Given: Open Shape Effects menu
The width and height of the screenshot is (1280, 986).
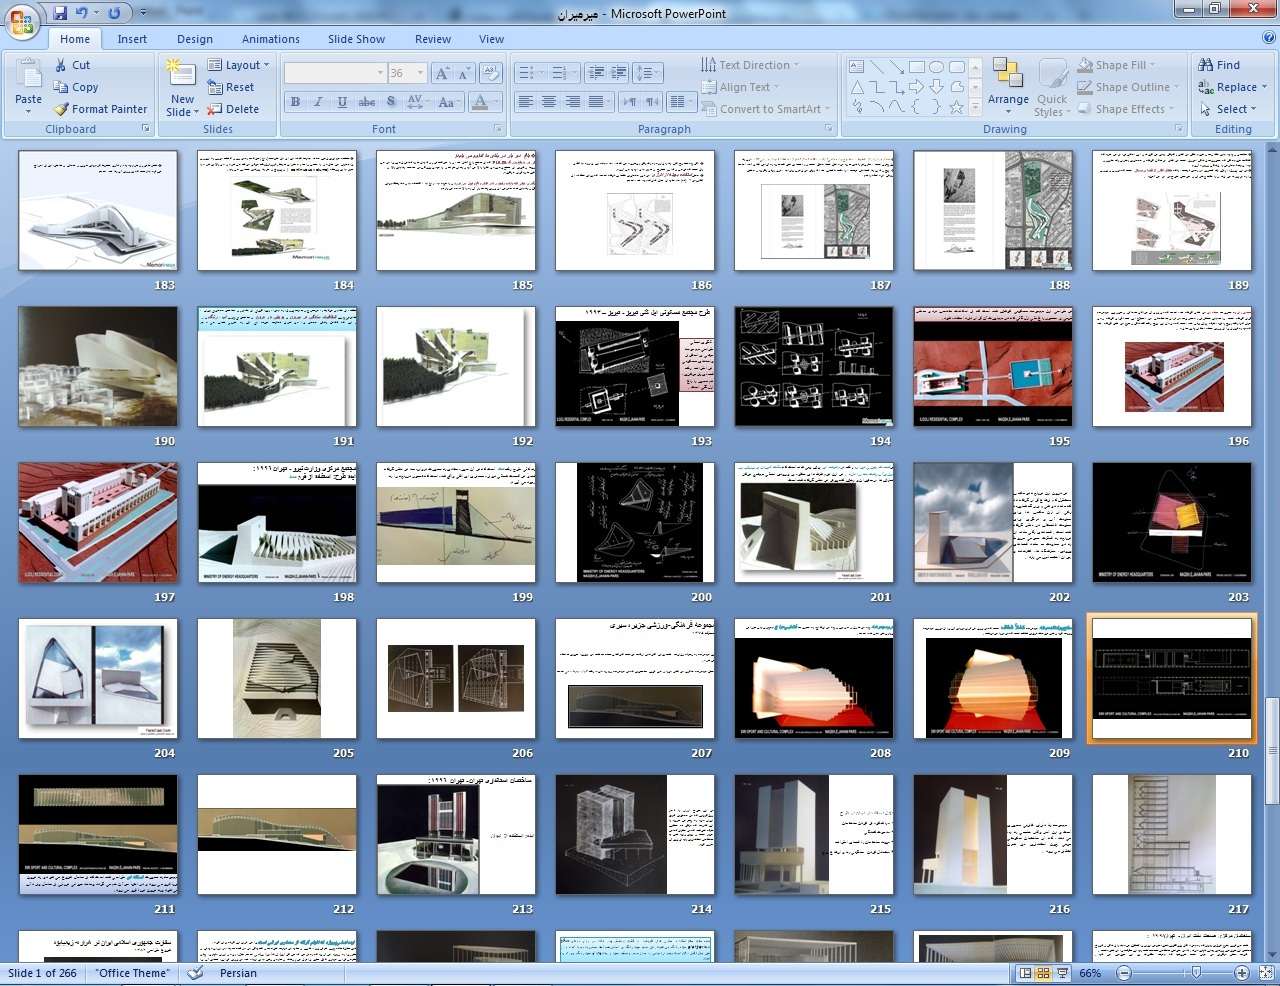Looking at the screenshot, I should click(x=1128, y=109).
